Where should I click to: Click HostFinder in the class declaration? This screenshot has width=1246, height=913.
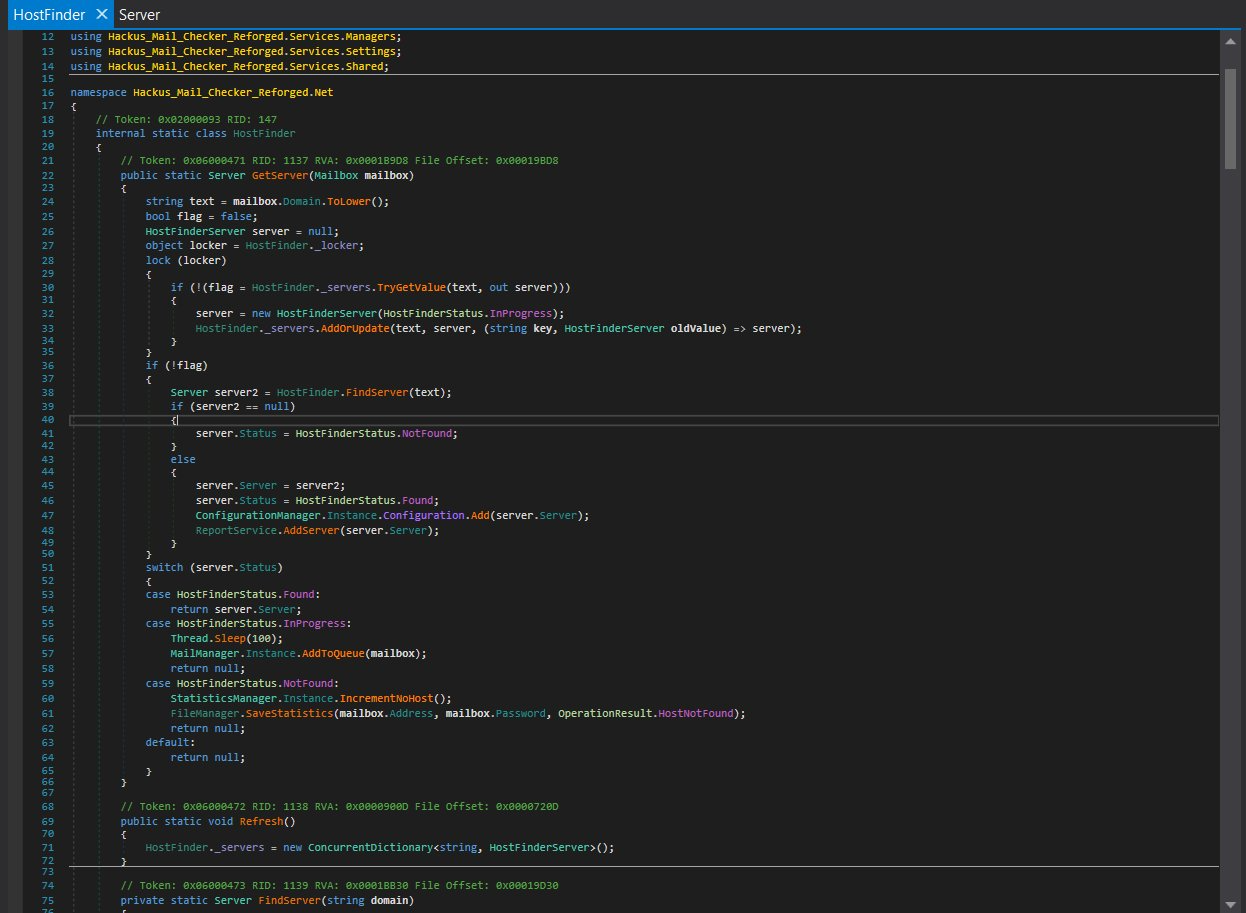pos(264,133)
